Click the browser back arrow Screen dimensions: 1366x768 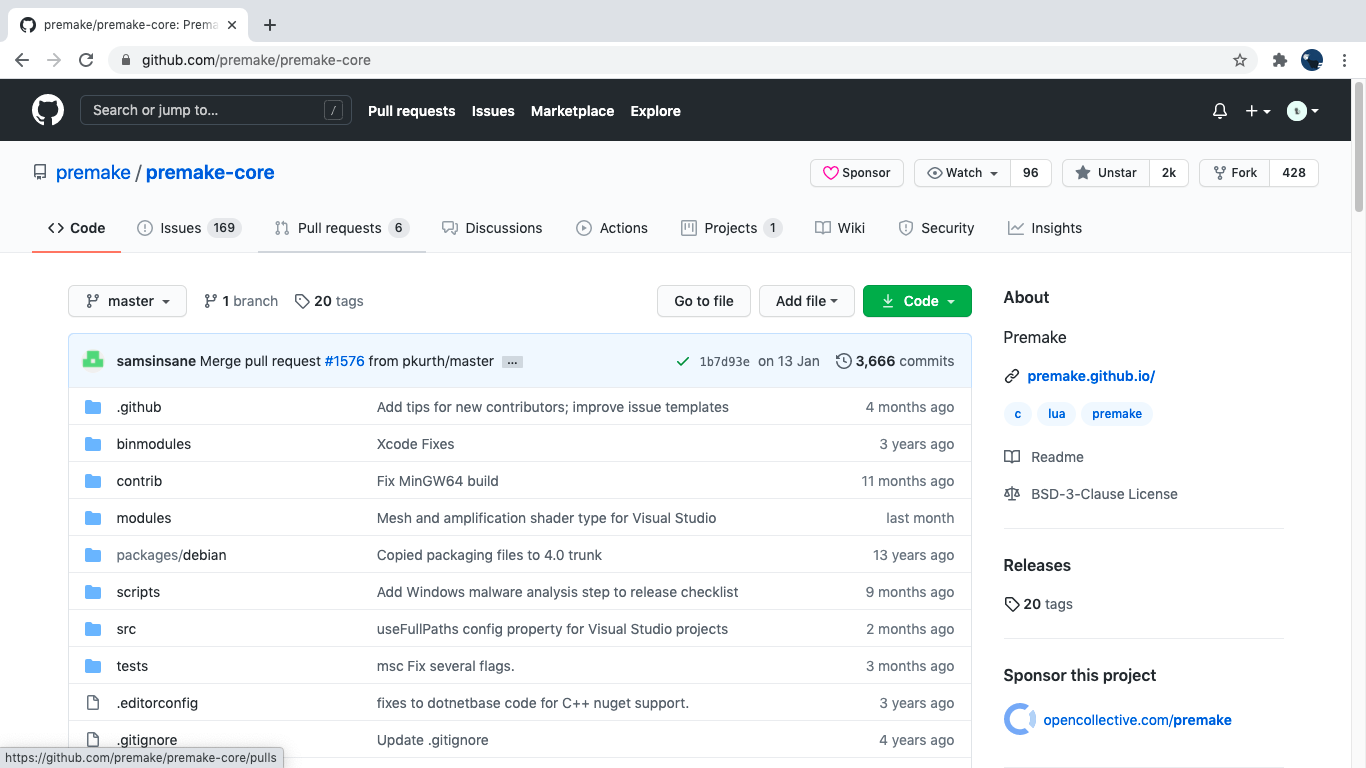22,60
